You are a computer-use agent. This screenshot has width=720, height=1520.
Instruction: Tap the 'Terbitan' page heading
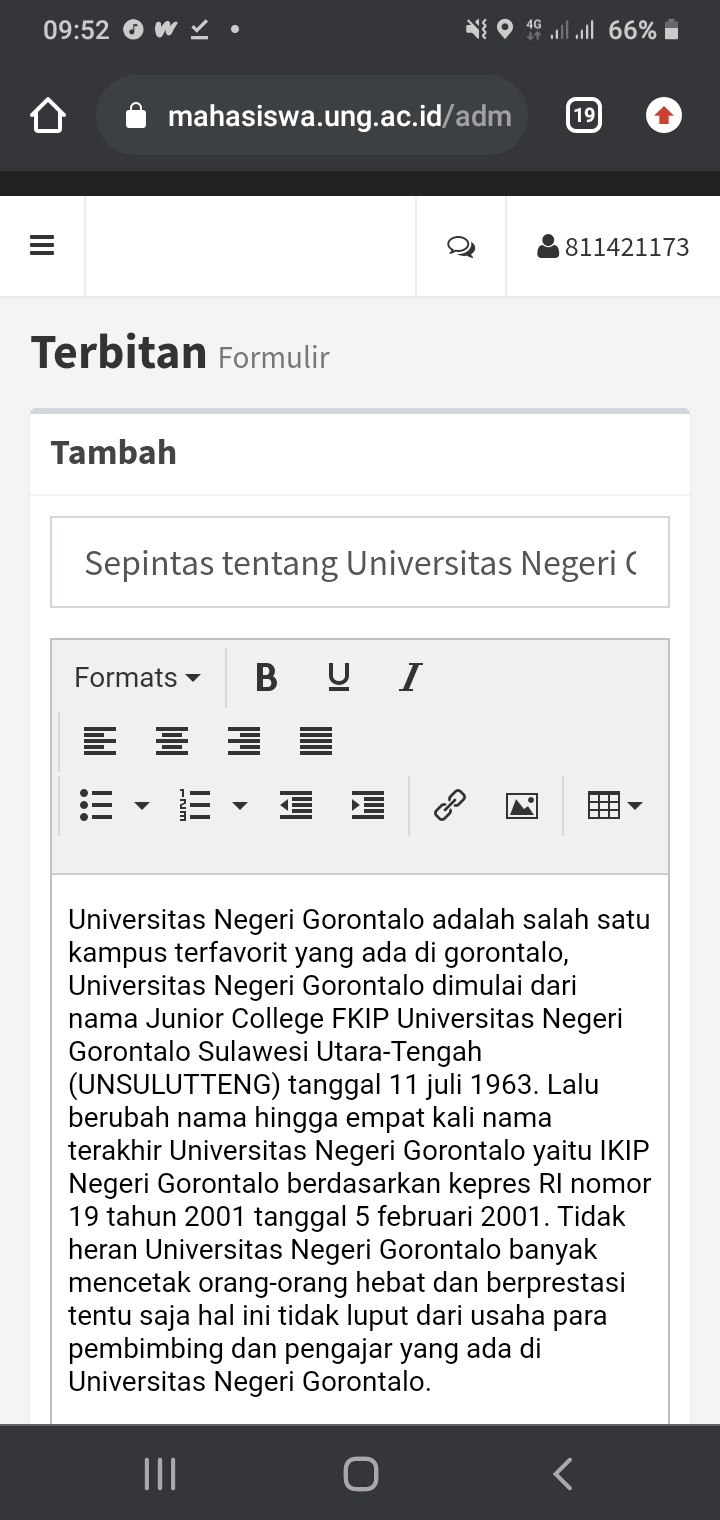pyautogui.click(x=119, y=352)
